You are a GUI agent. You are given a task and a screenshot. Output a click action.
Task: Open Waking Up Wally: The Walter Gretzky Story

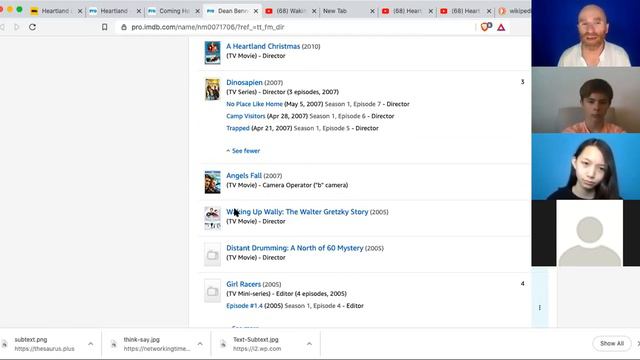tap(297, 212)
